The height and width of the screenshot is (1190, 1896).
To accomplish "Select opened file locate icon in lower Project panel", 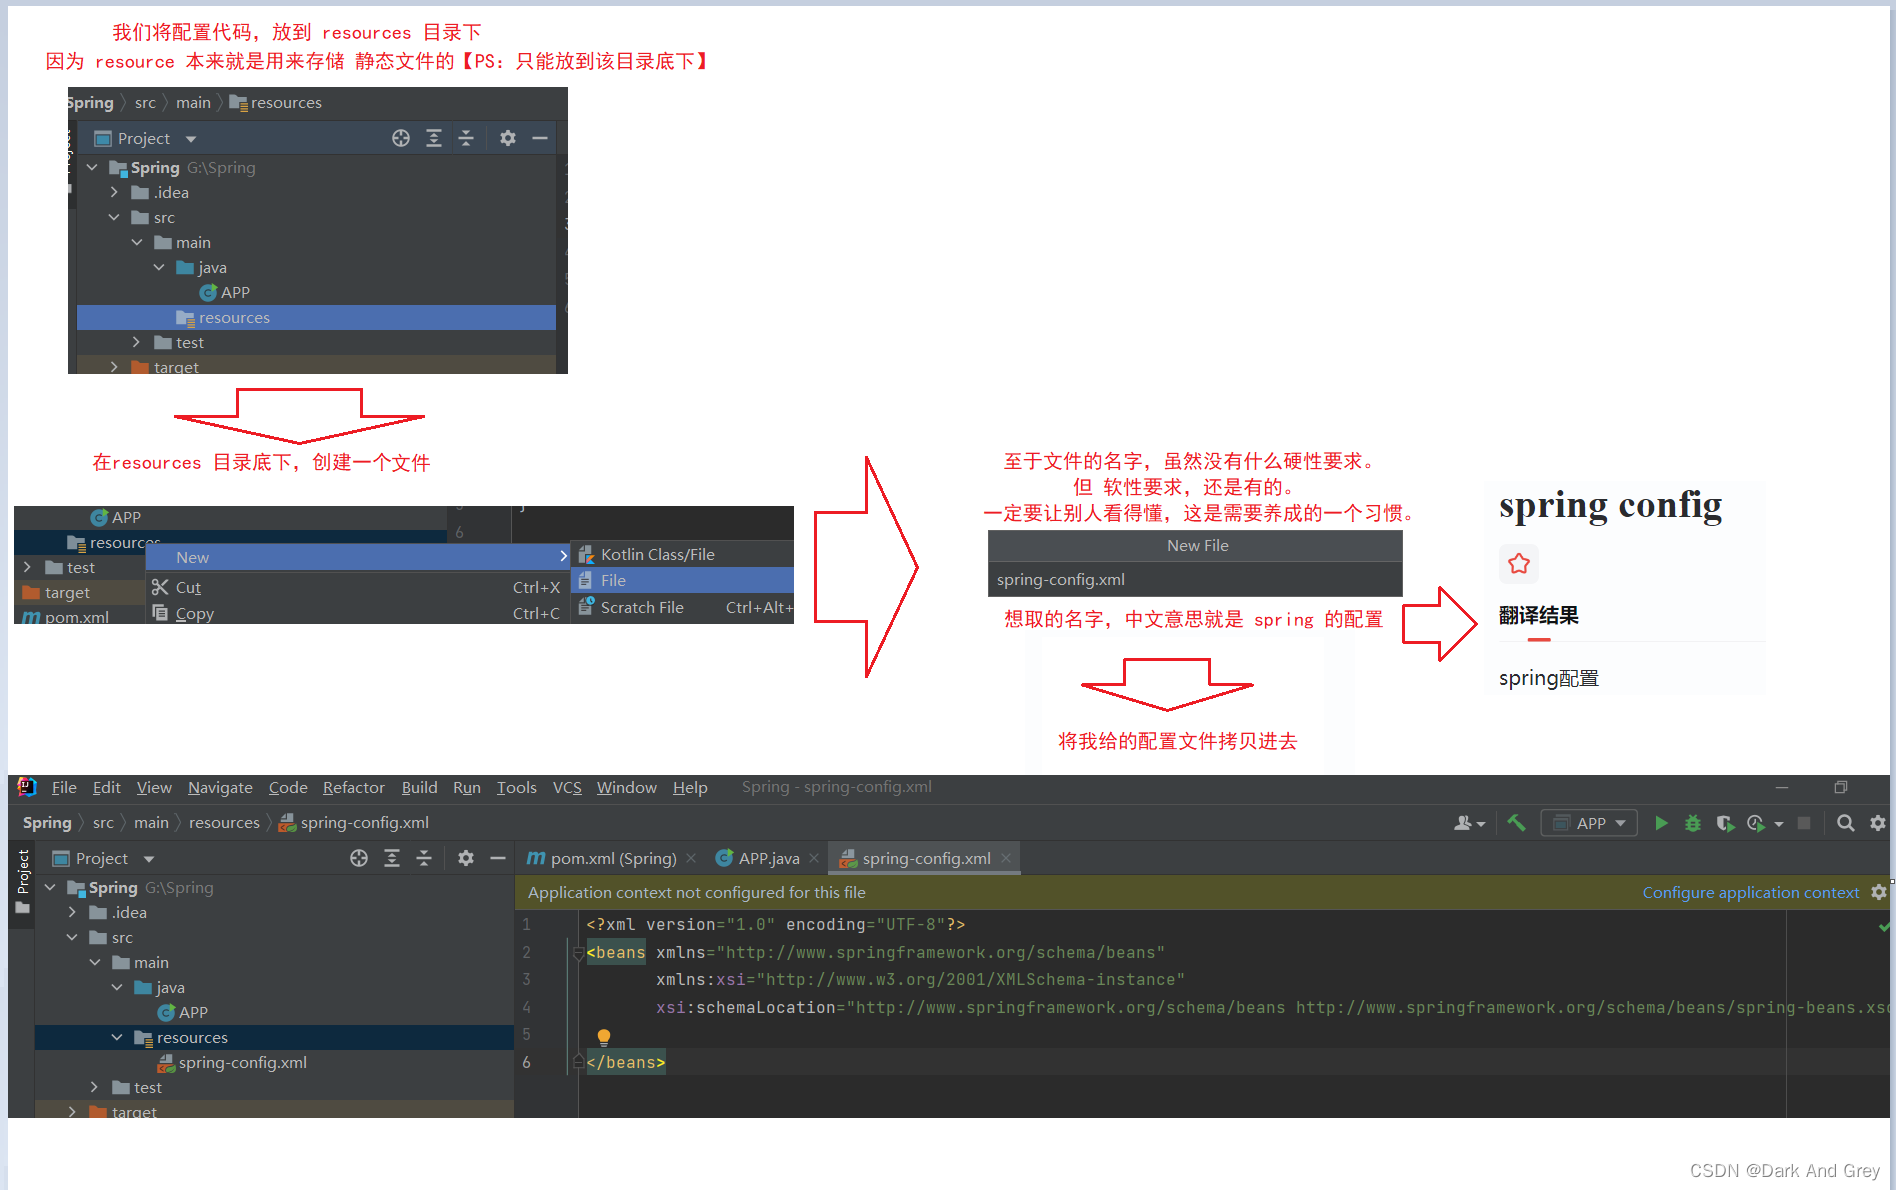I will [359, 858].
